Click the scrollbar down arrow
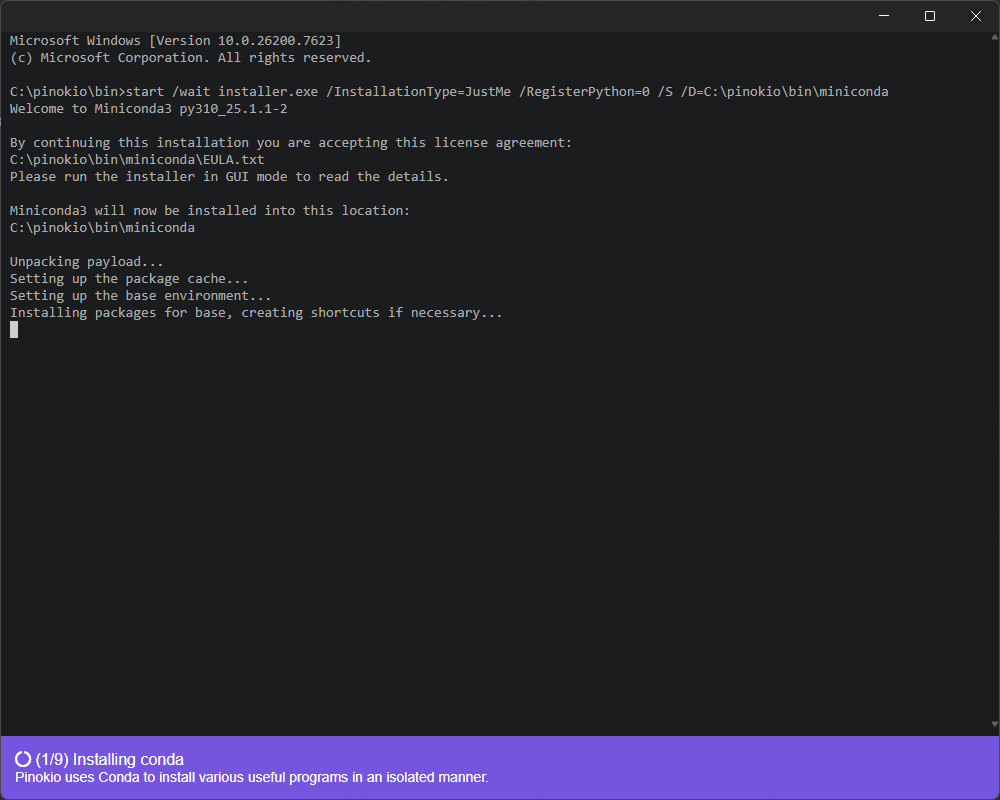The height and width of the screenshot is (800, 1000). [992, 725]
